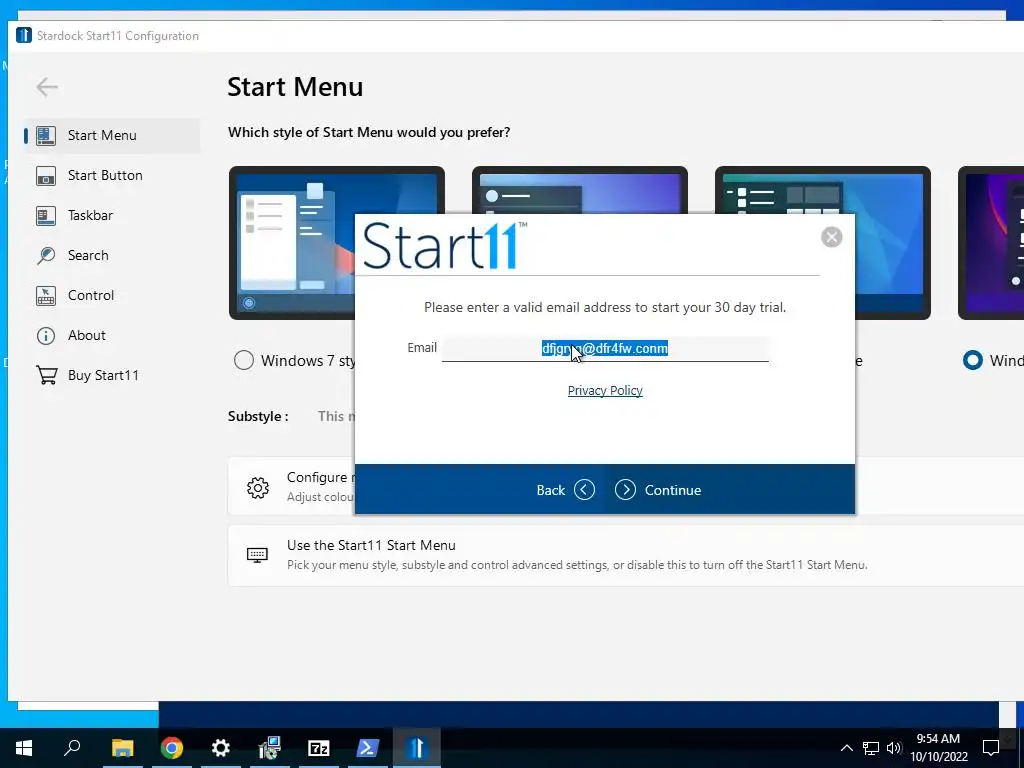
Task: Click the Substyle label
Action: (x=258, y=417)
